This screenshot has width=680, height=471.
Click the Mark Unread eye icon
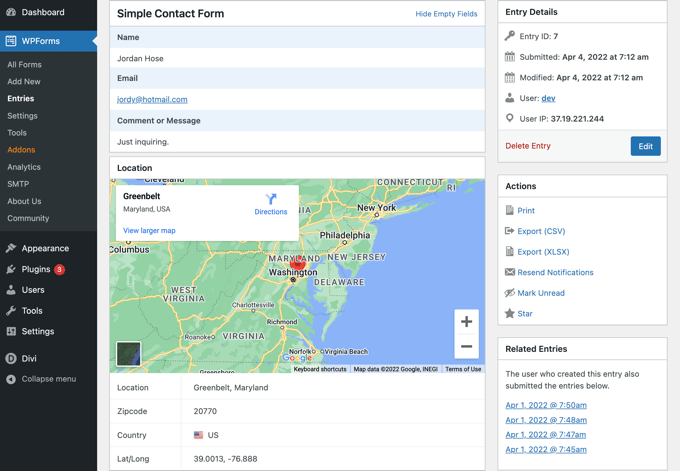click(x=510, y=293)
